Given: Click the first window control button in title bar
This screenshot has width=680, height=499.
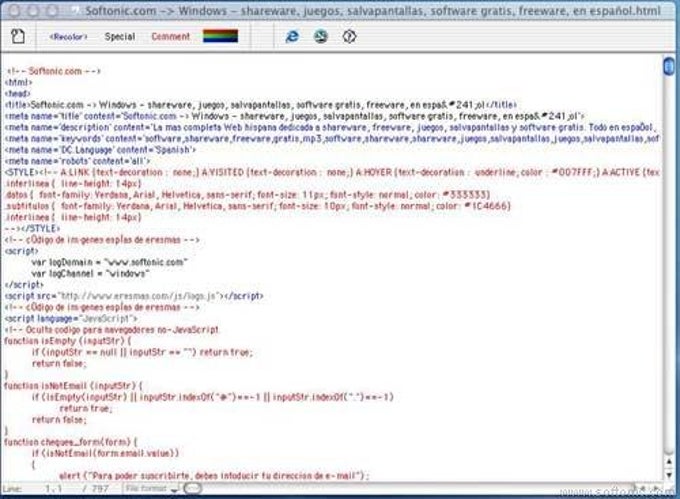Looking at the screenshot, I should pyautogui.click(x=14, y=11).
